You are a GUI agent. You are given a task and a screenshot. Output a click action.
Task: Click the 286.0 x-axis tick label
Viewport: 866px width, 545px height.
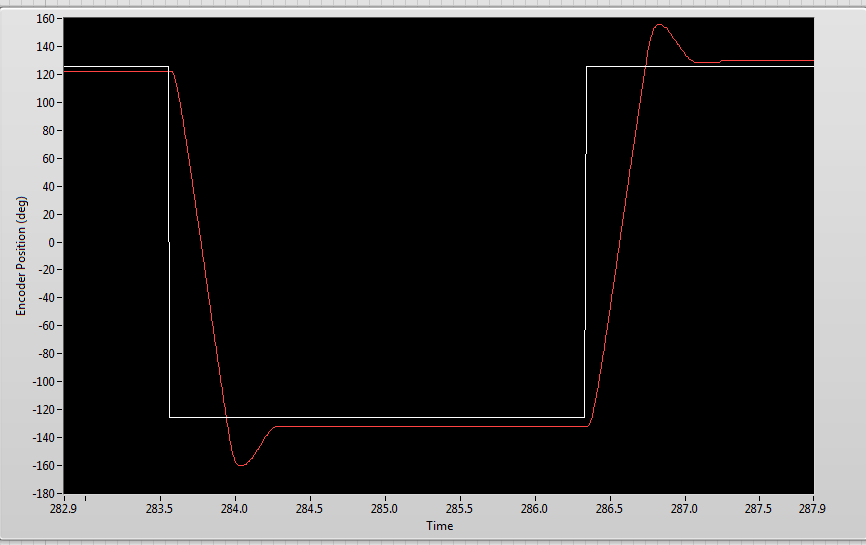(534, 509)
